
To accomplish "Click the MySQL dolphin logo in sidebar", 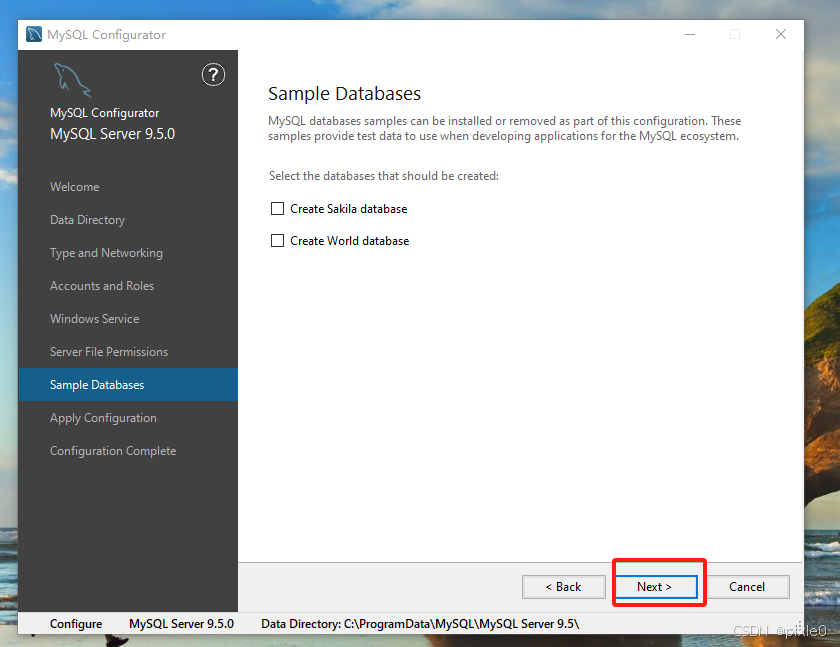I will (72, 80).
